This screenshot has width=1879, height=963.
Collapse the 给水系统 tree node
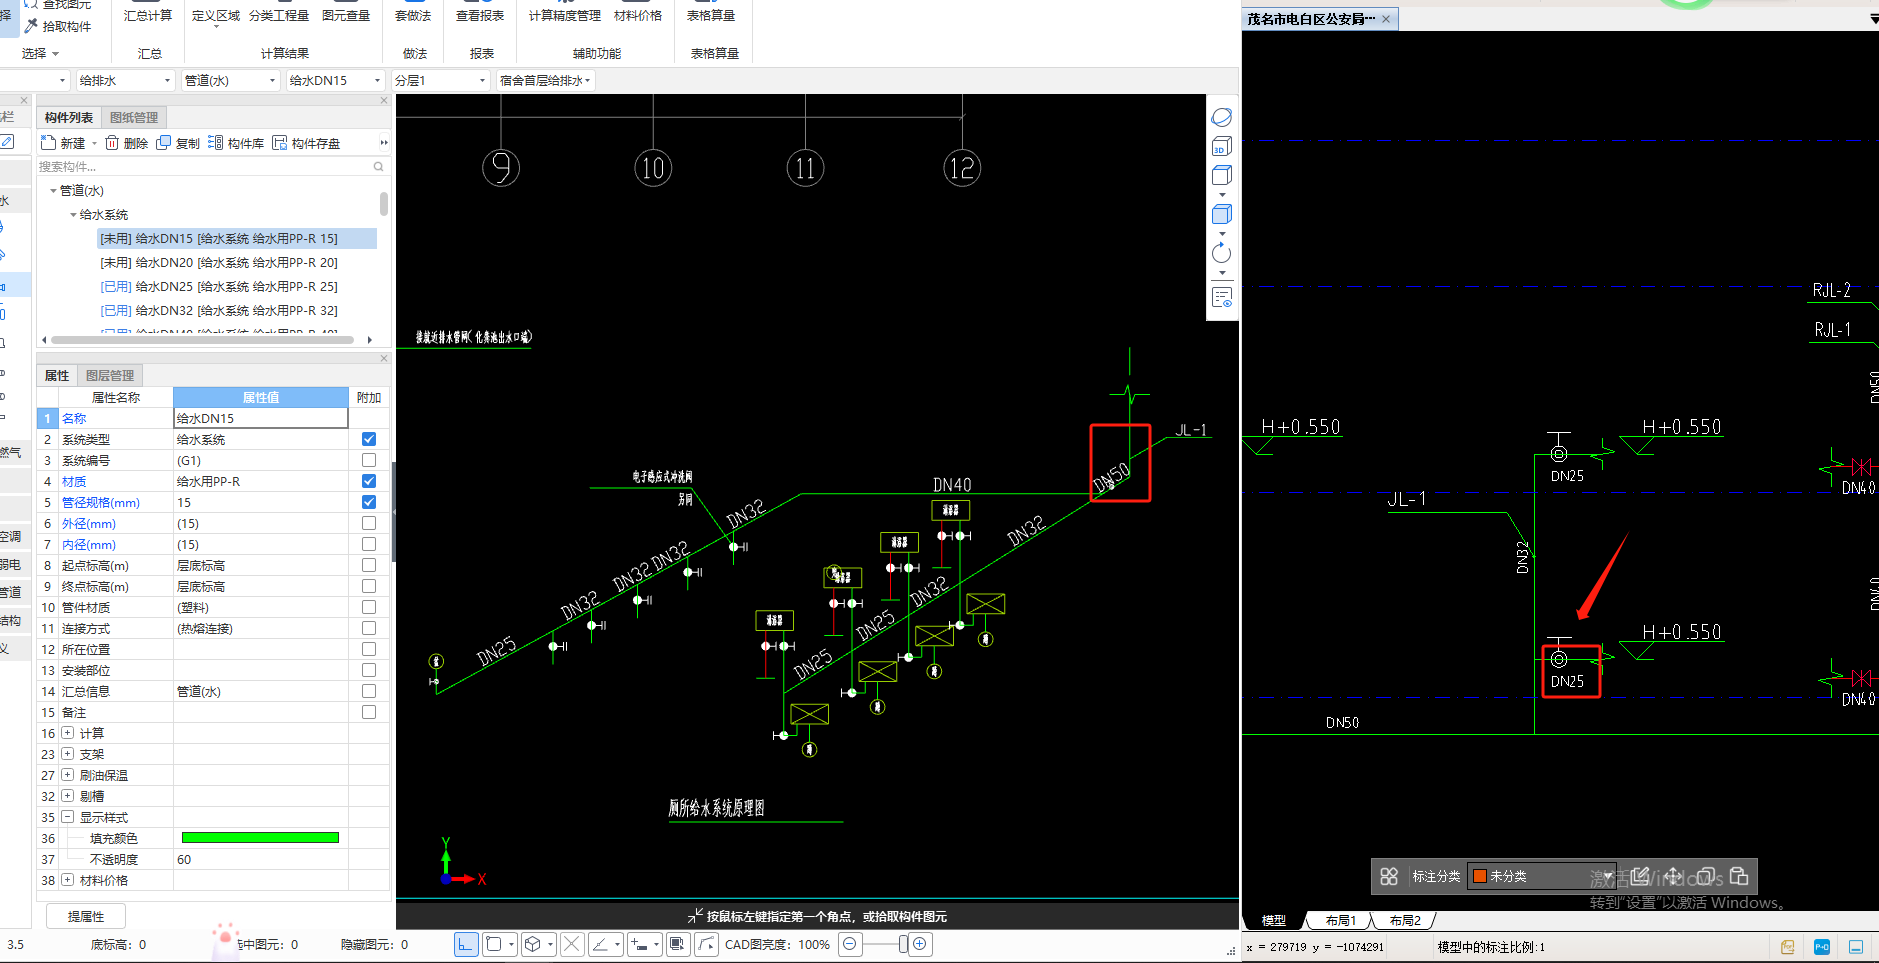point(73,214)
